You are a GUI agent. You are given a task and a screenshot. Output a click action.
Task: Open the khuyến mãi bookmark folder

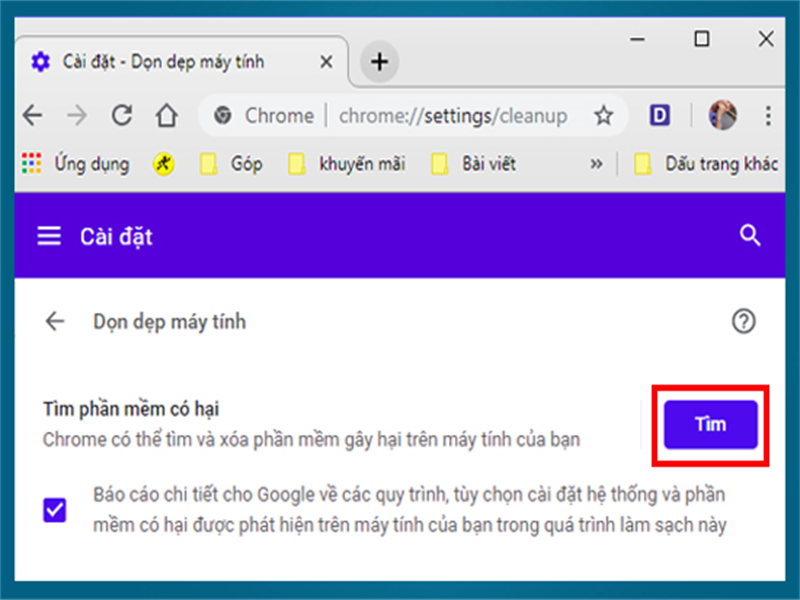pos(347,164)
